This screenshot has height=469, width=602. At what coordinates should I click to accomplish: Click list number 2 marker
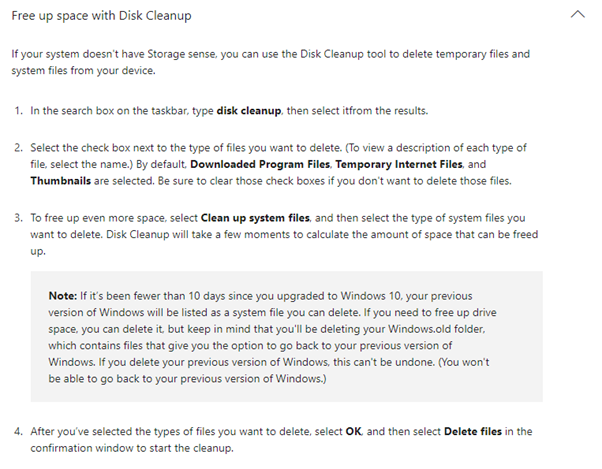[19, 148]
